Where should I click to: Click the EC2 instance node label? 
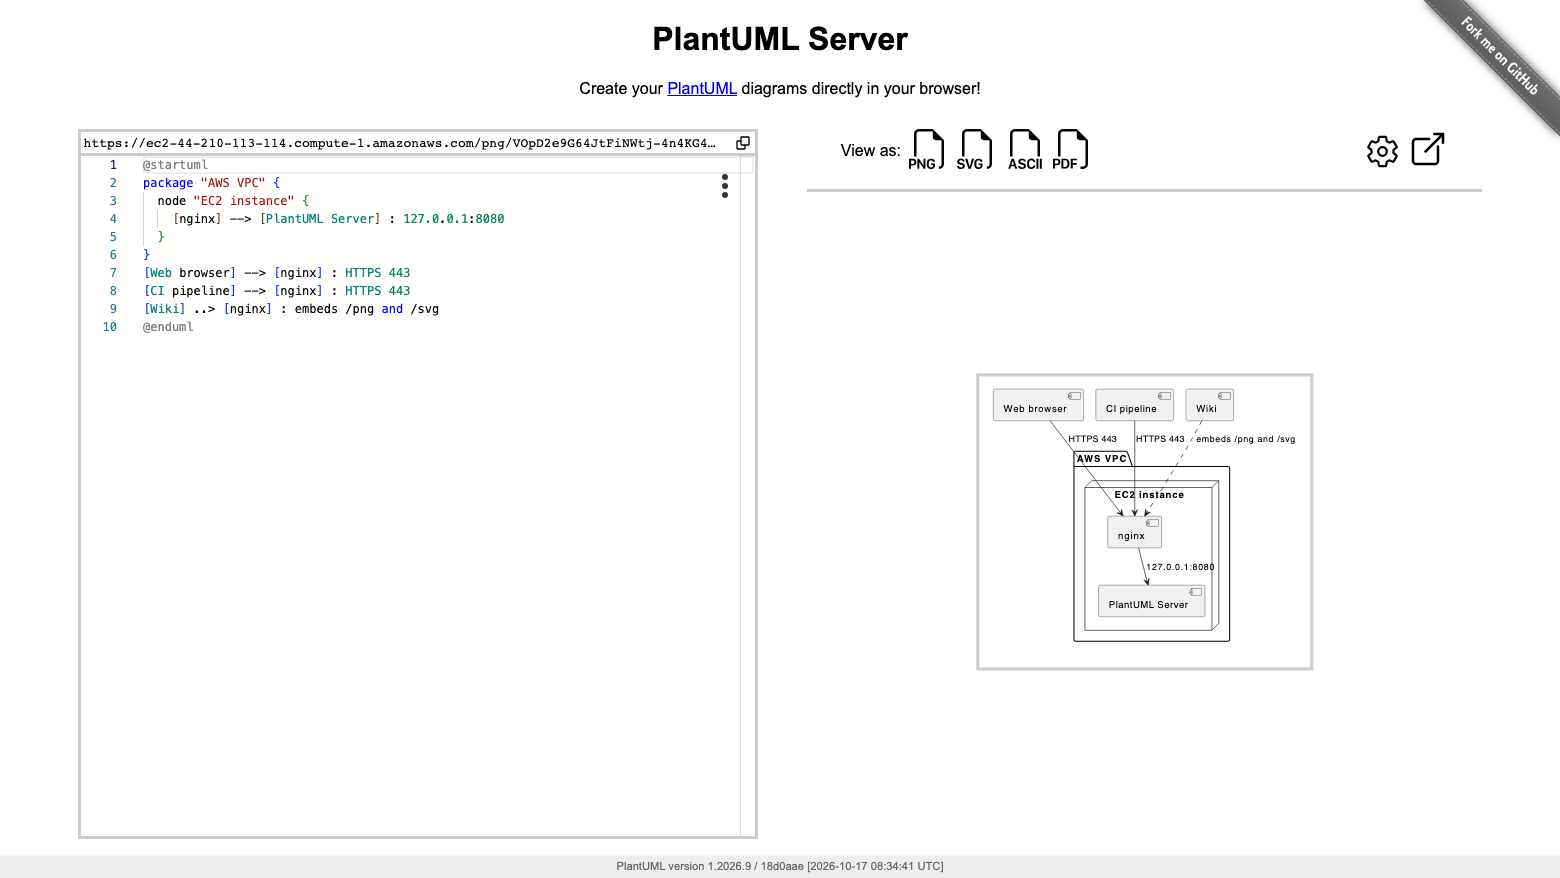point(1149,495)
